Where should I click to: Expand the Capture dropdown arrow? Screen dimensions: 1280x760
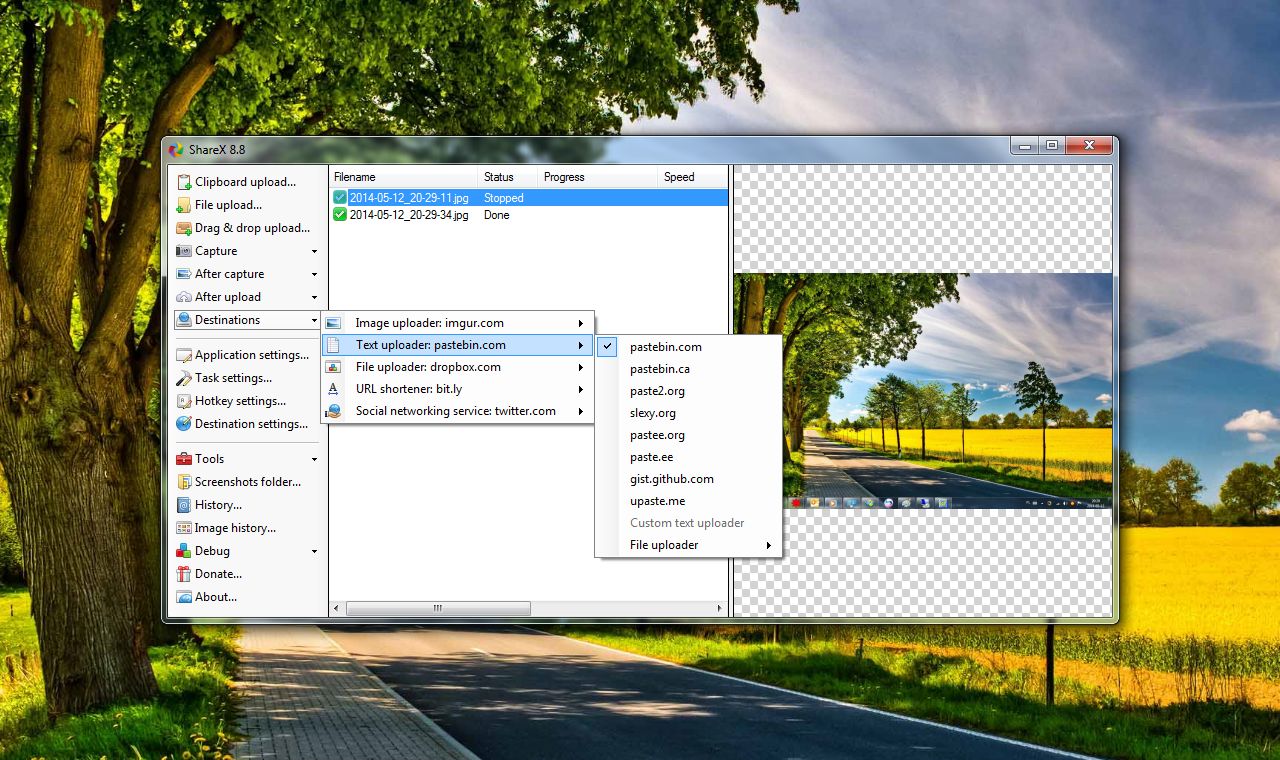point(314,252)
